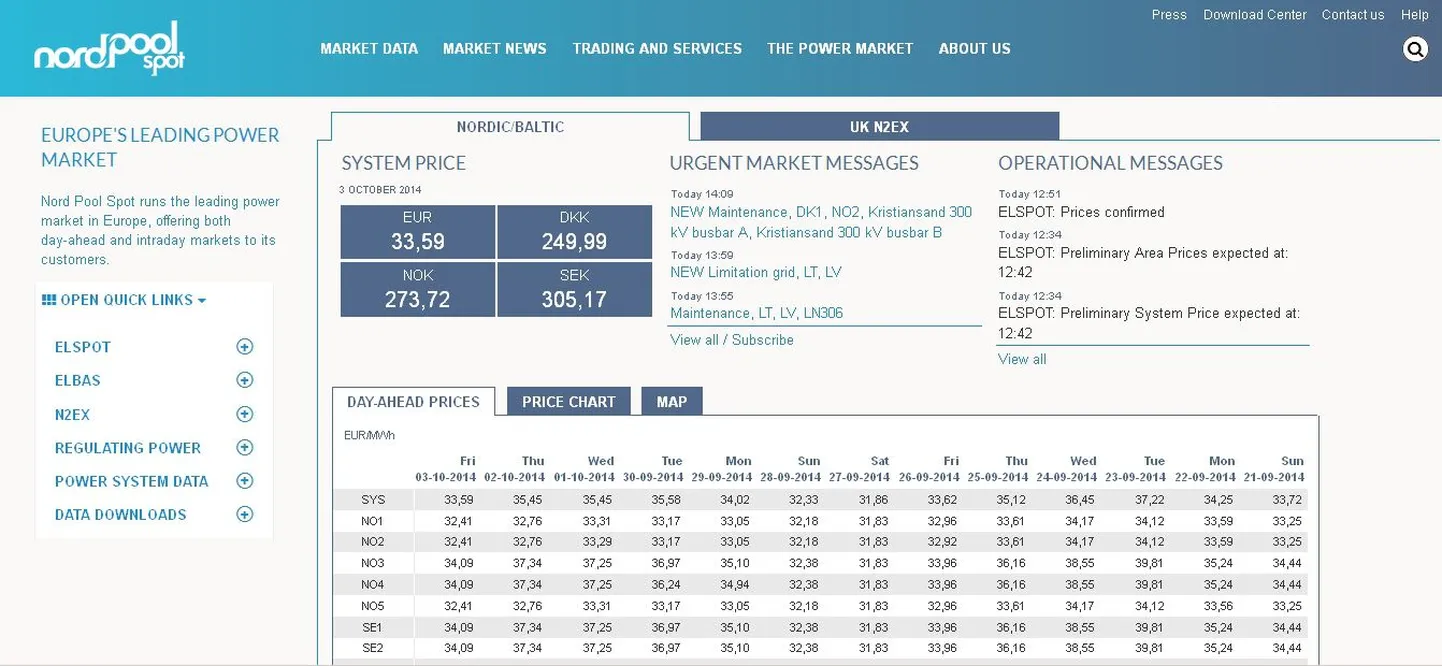Open The Power Market menu
Image resolution: width=1442 pixels, height=666 pixels.
click(840, 48)
